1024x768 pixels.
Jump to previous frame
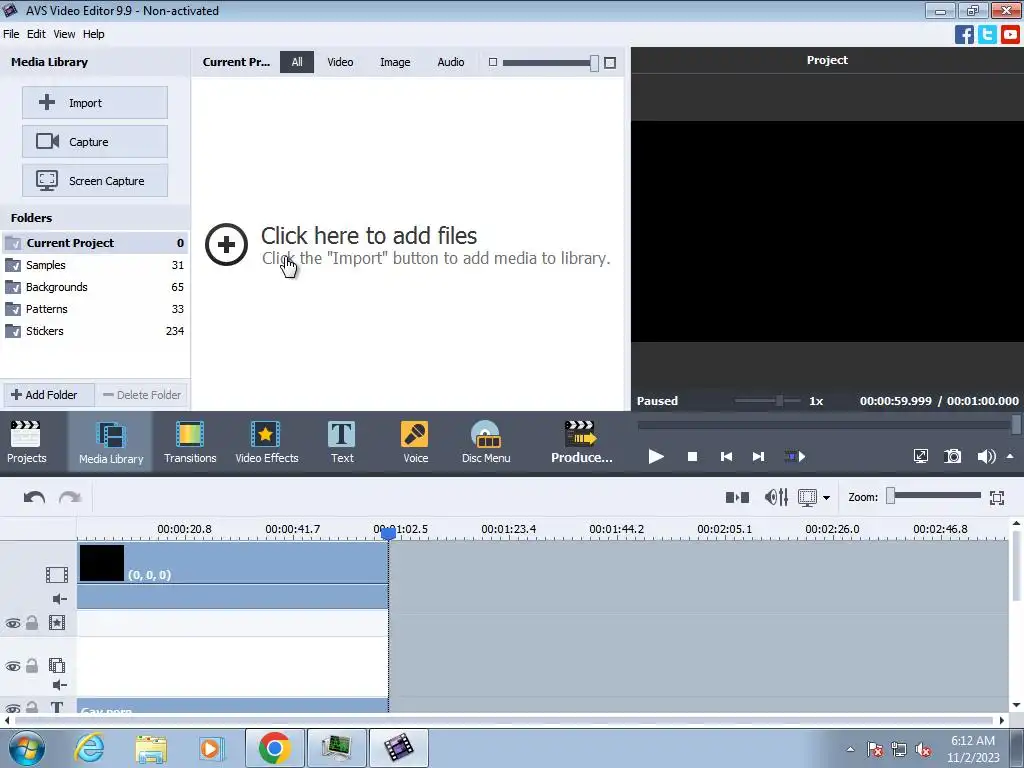click(726, 456)
